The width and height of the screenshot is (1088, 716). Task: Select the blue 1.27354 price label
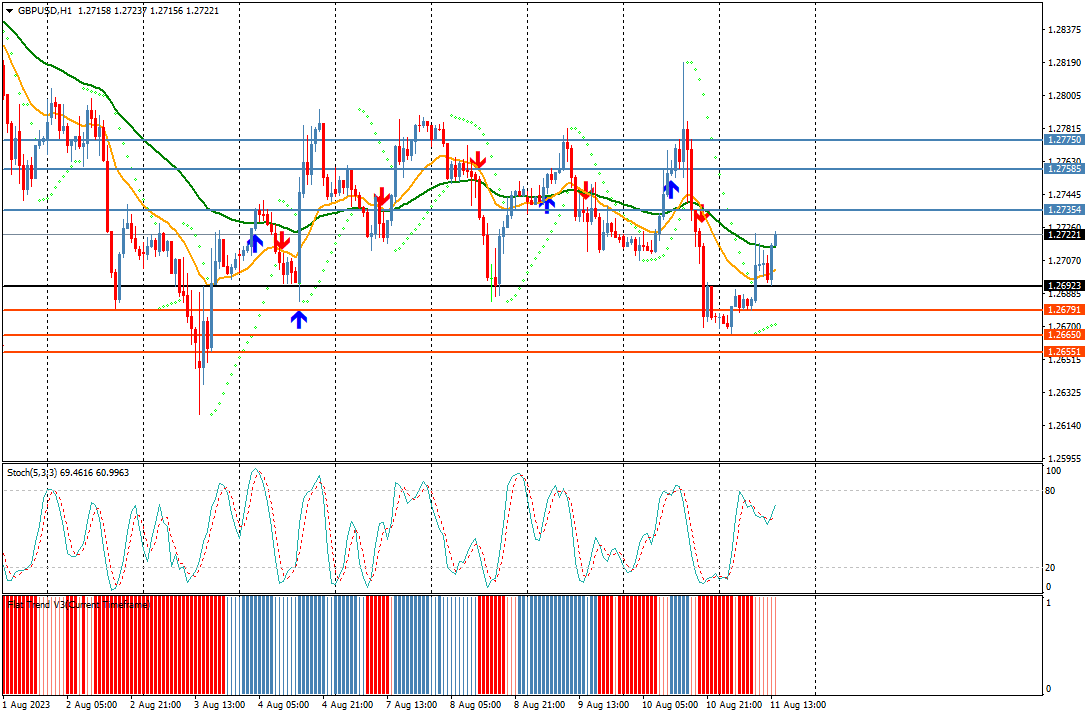pyautogui.click(x=1064, y=210)
